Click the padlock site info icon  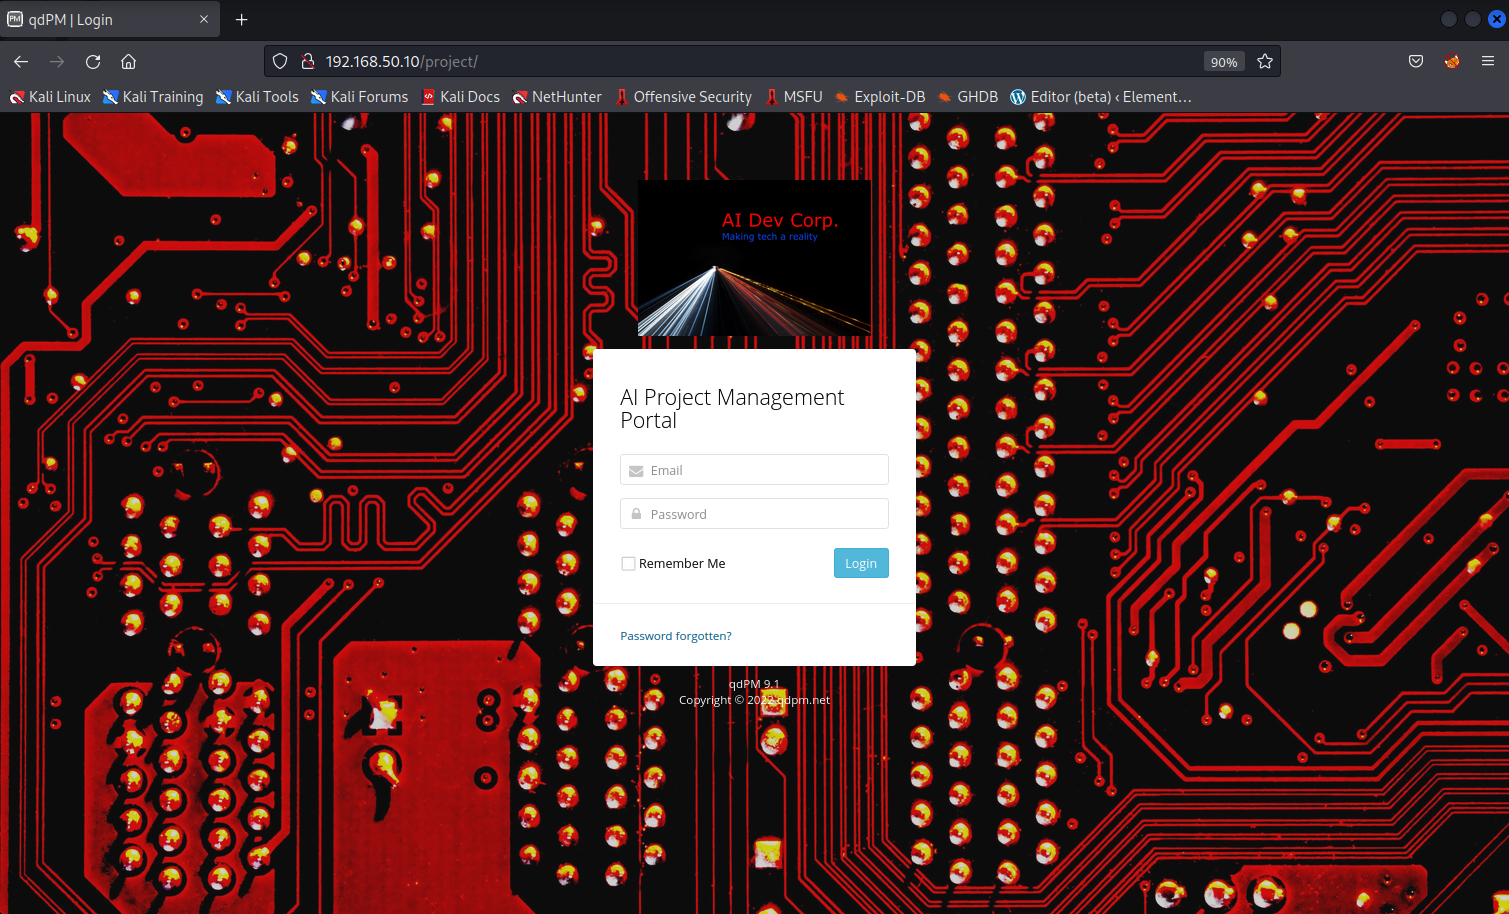pyautogui.click(x=308, y=62)
